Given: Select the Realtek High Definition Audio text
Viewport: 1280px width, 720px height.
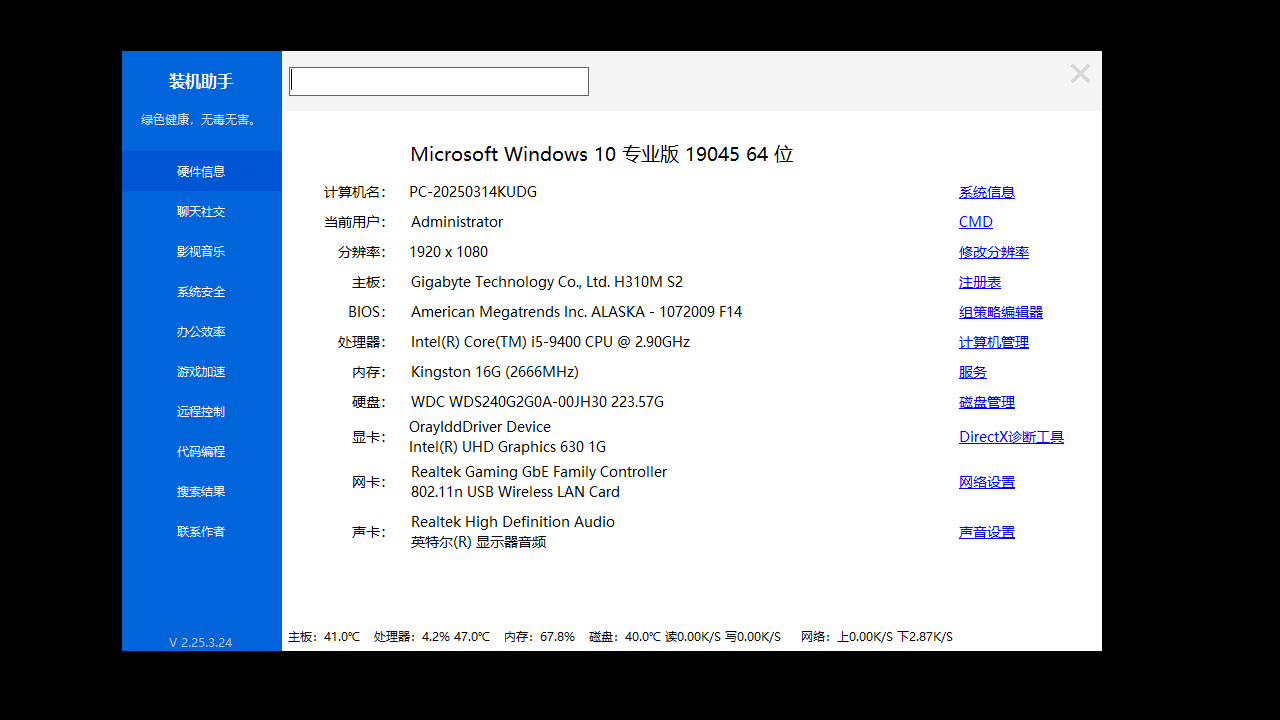Looking at the screenshot, I should click(x=513, y=522).
